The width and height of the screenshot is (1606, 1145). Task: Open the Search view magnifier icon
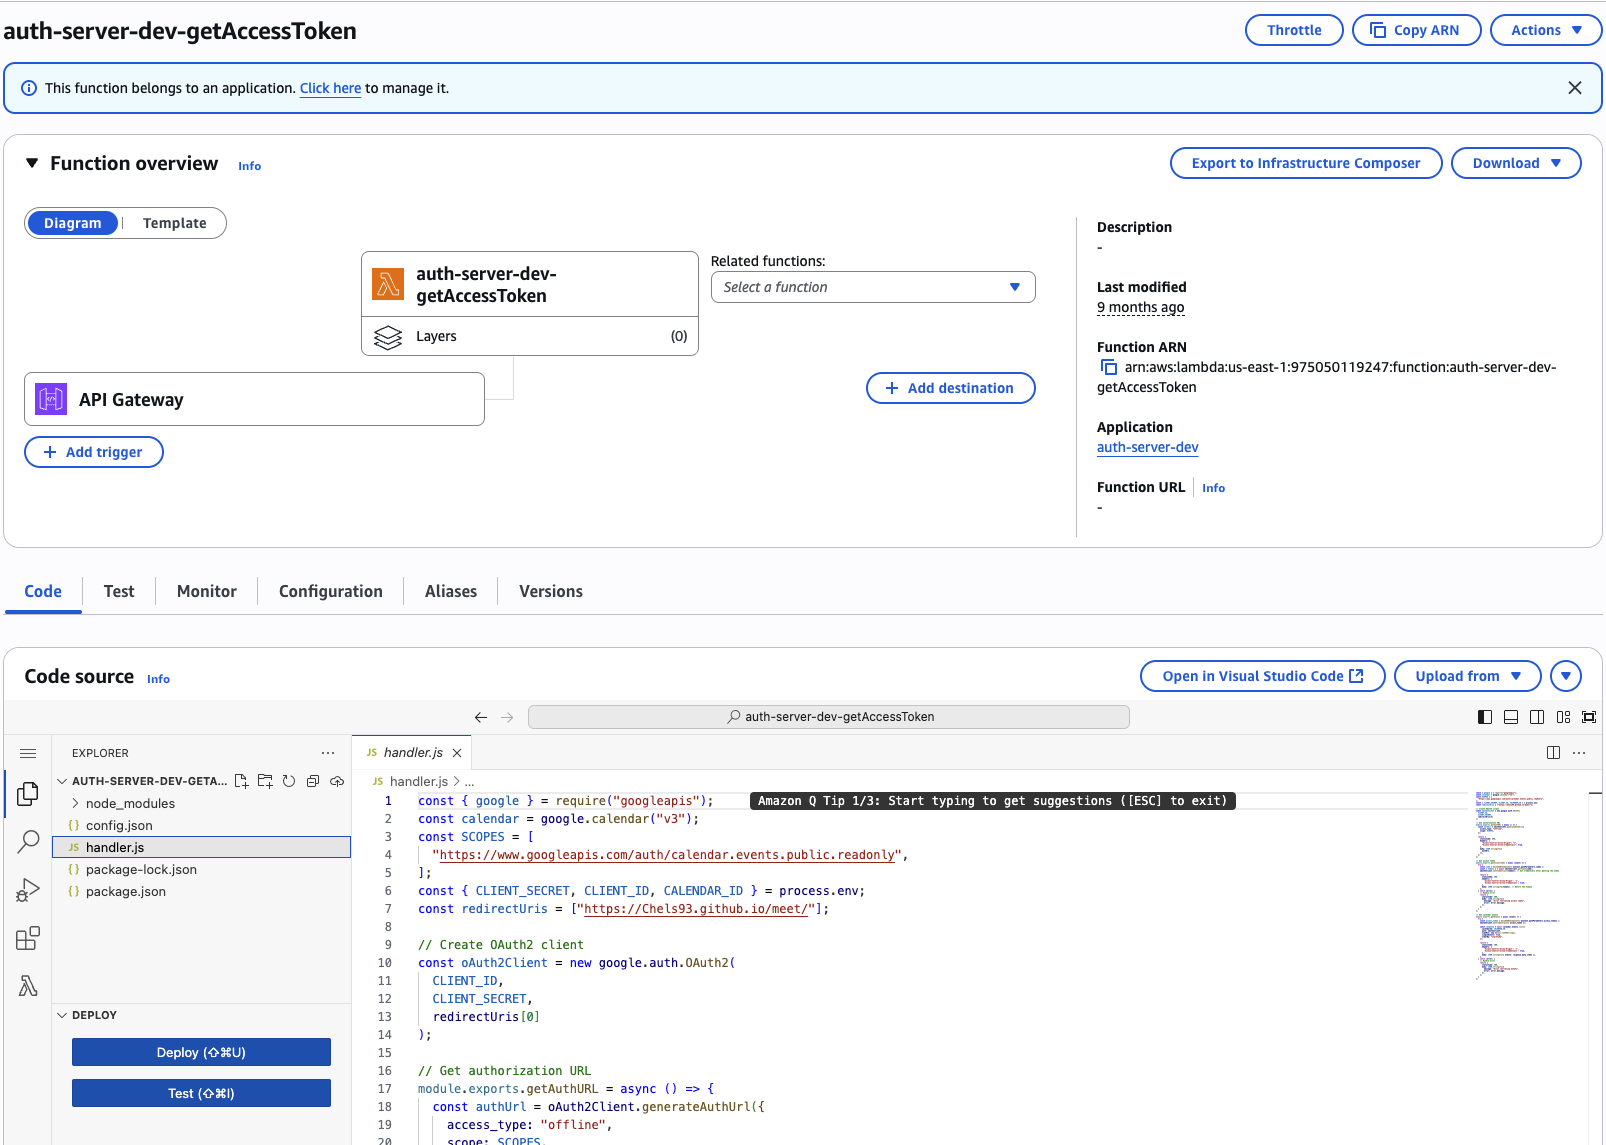(x=28, y=842)
